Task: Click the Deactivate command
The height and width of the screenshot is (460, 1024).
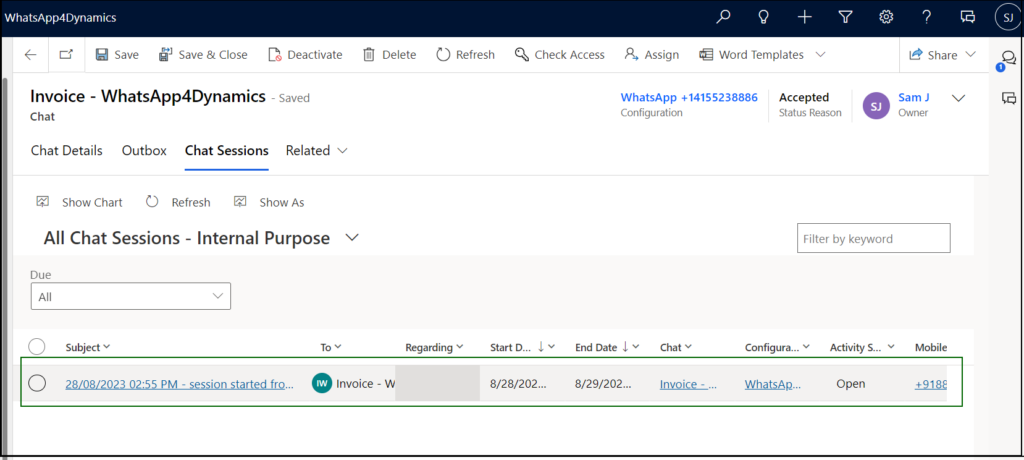Action: pos(306,55)
